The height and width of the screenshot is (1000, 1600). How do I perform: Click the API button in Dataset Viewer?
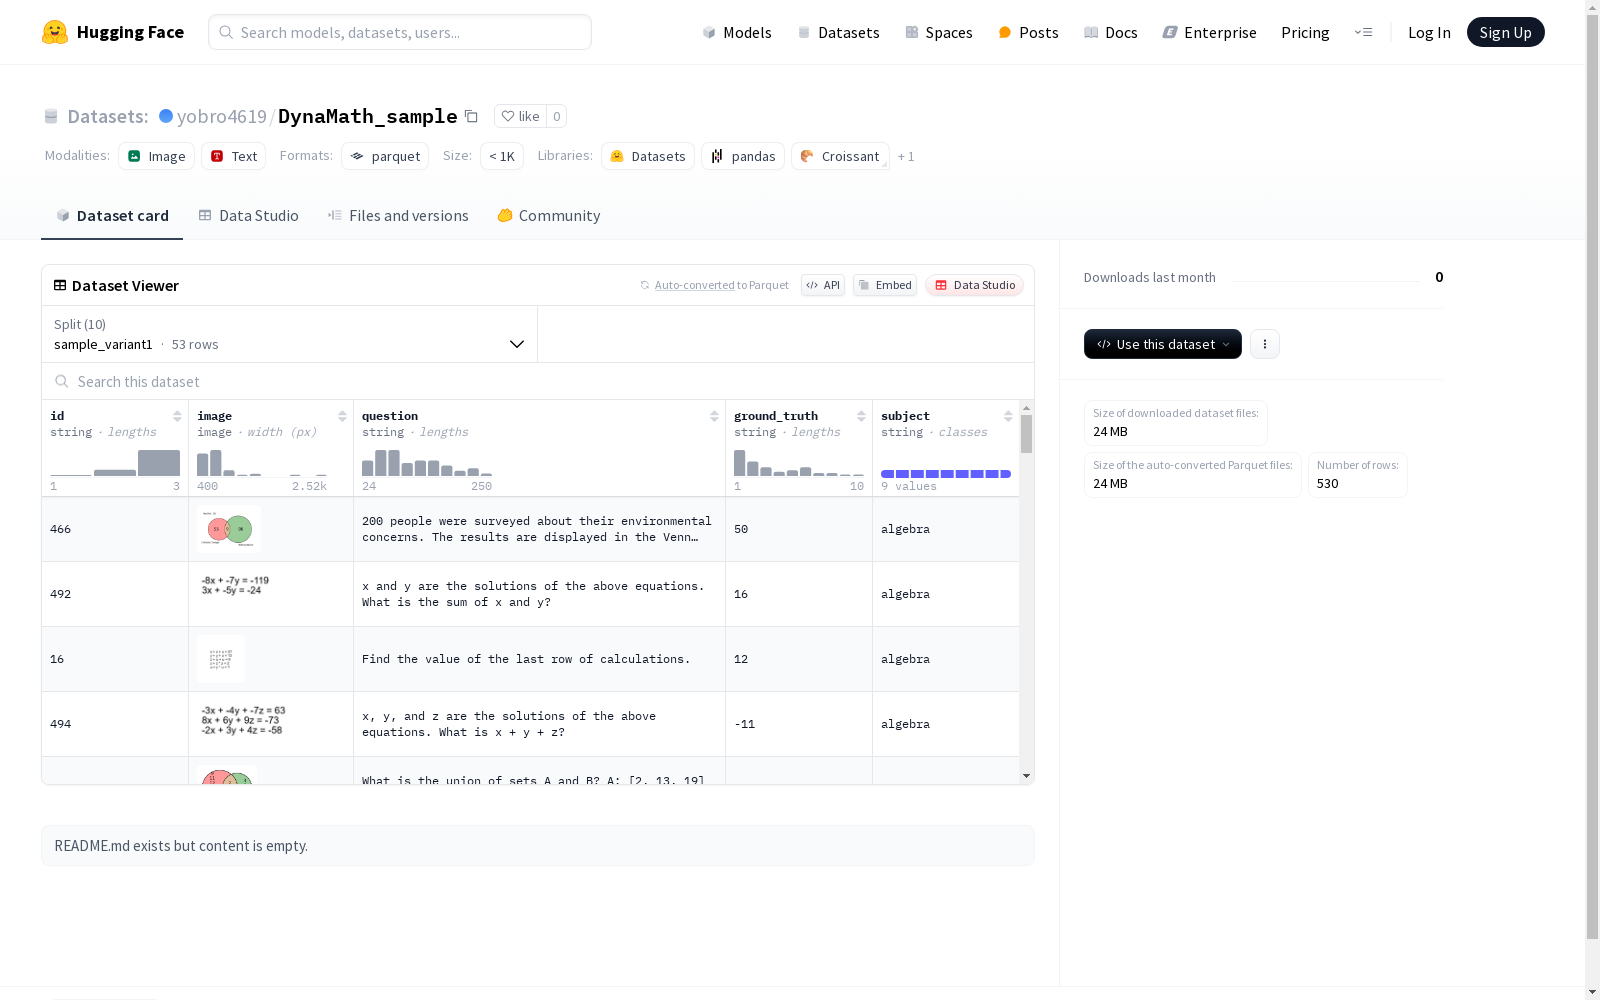(x=823, y=285)
